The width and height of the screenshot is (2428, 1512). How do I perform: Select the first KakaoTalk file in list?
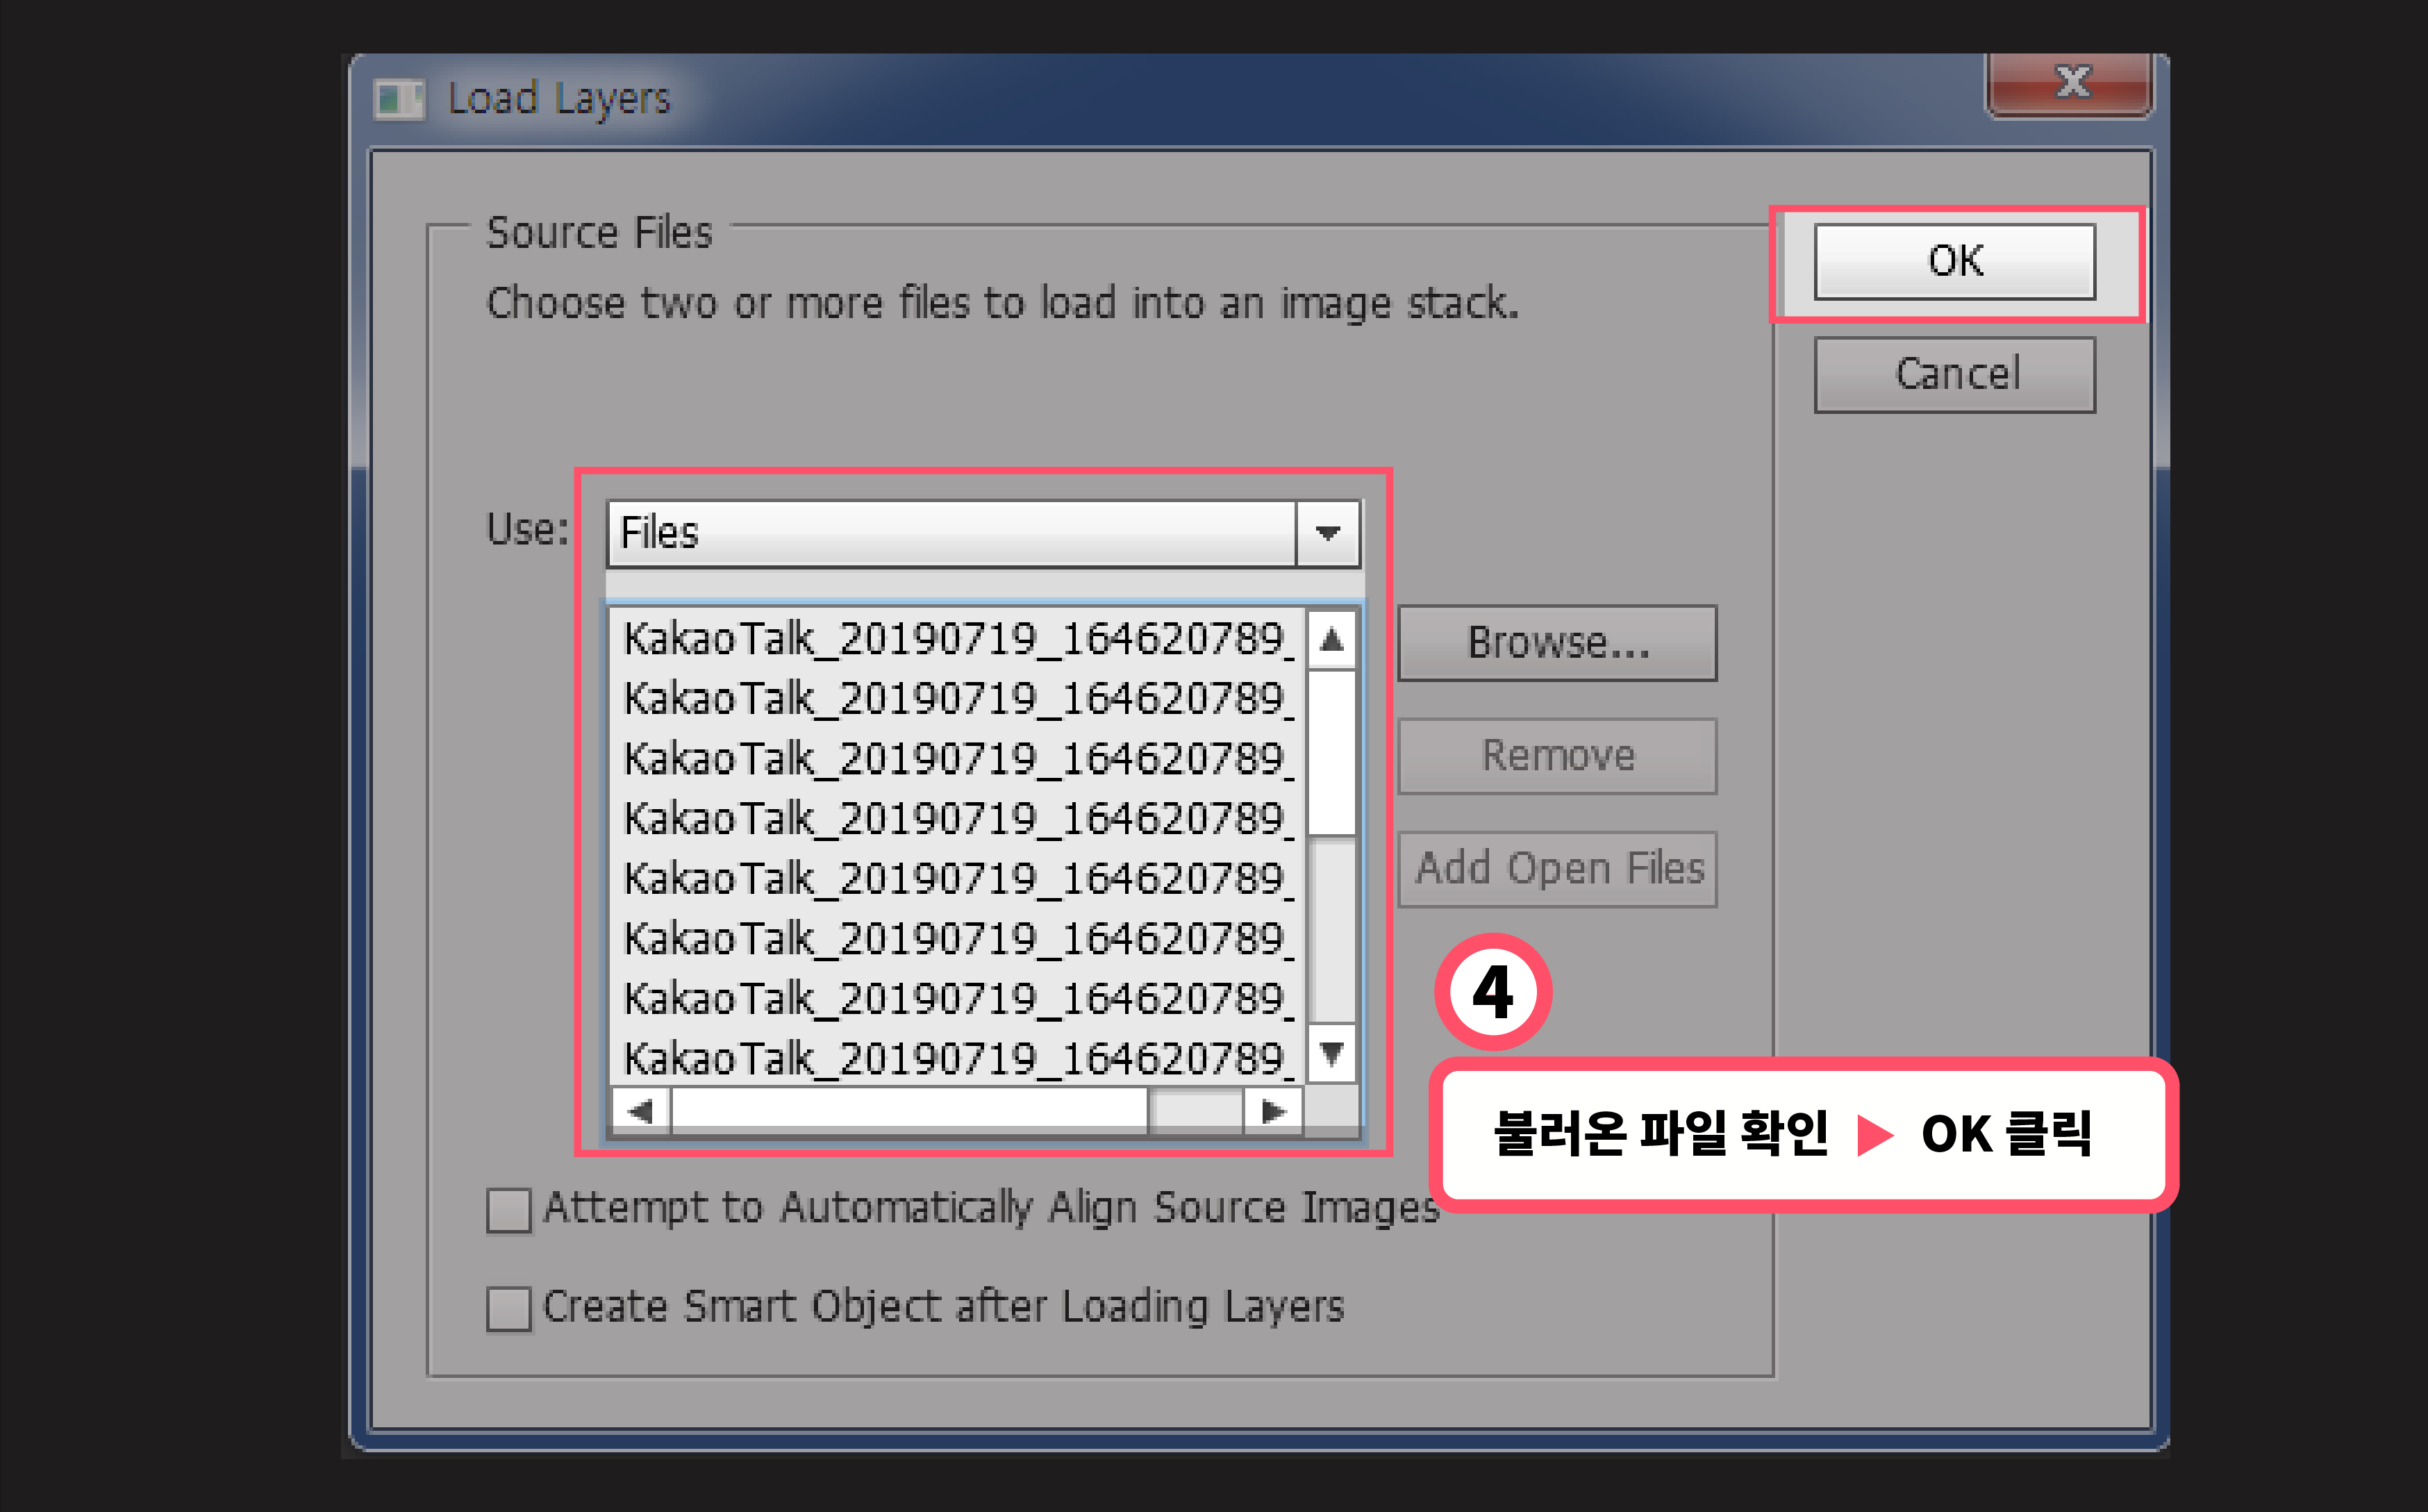(954, 639)
